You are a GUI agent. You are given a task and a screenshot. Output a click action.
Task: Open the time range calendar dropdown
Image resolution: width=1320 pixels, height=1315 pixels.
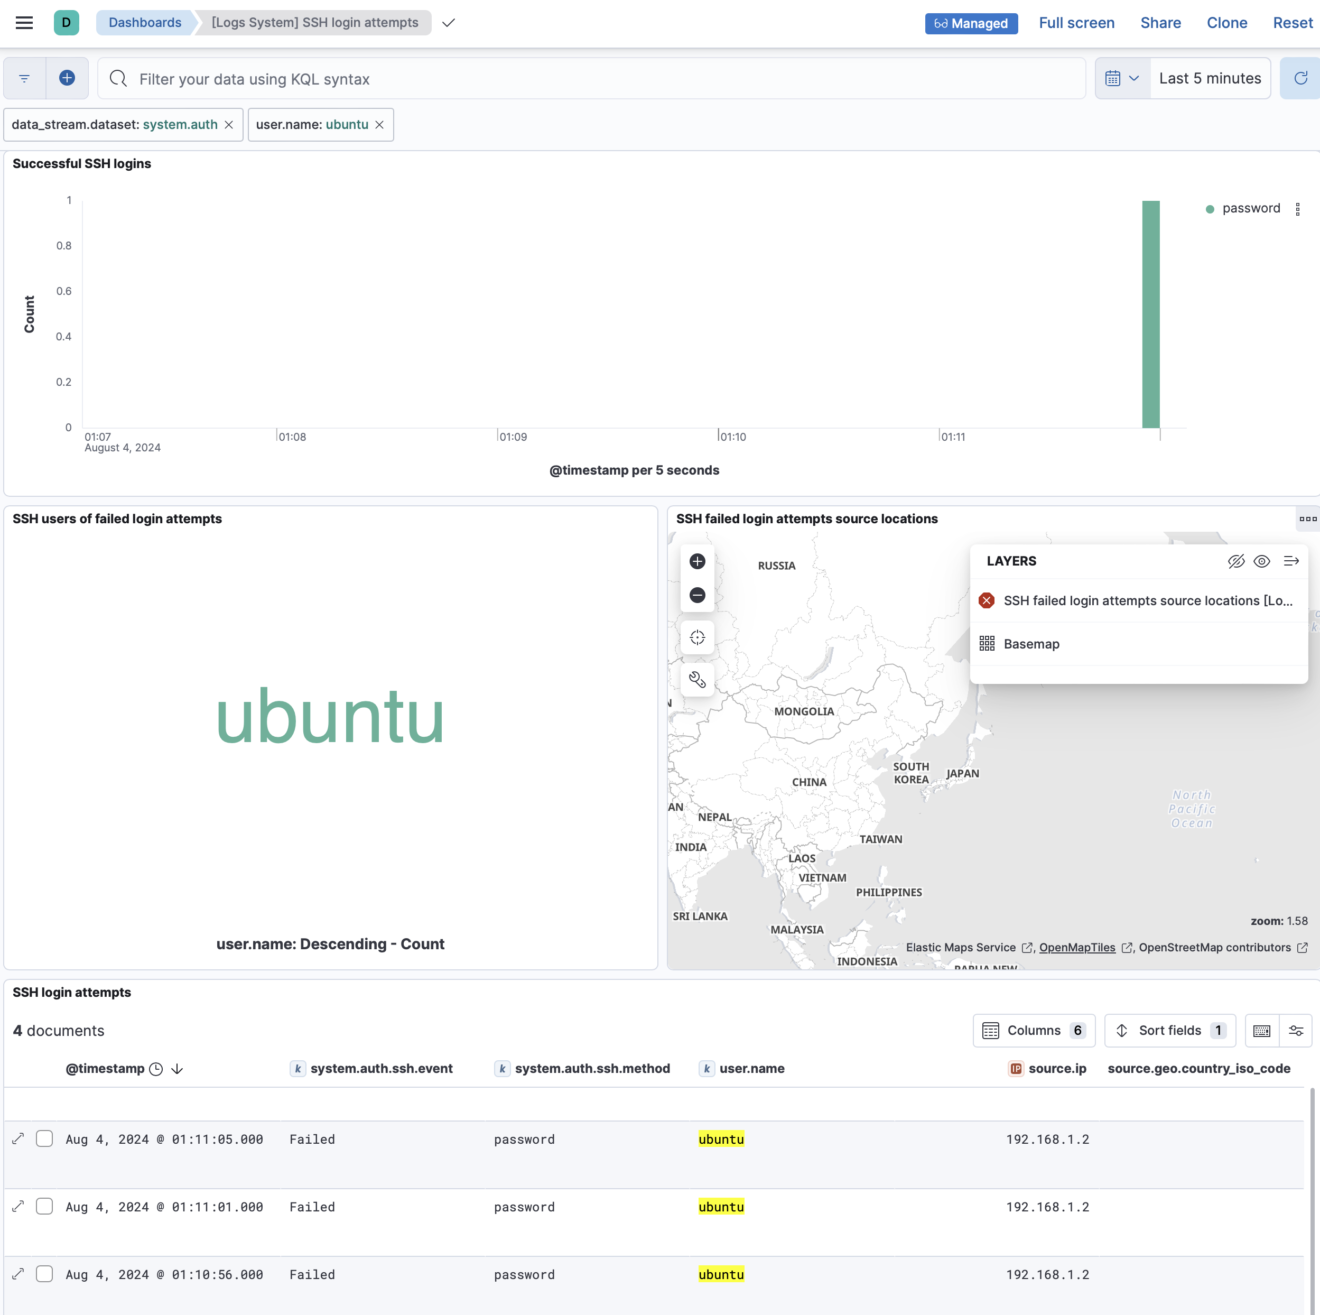coord(1122,78)
